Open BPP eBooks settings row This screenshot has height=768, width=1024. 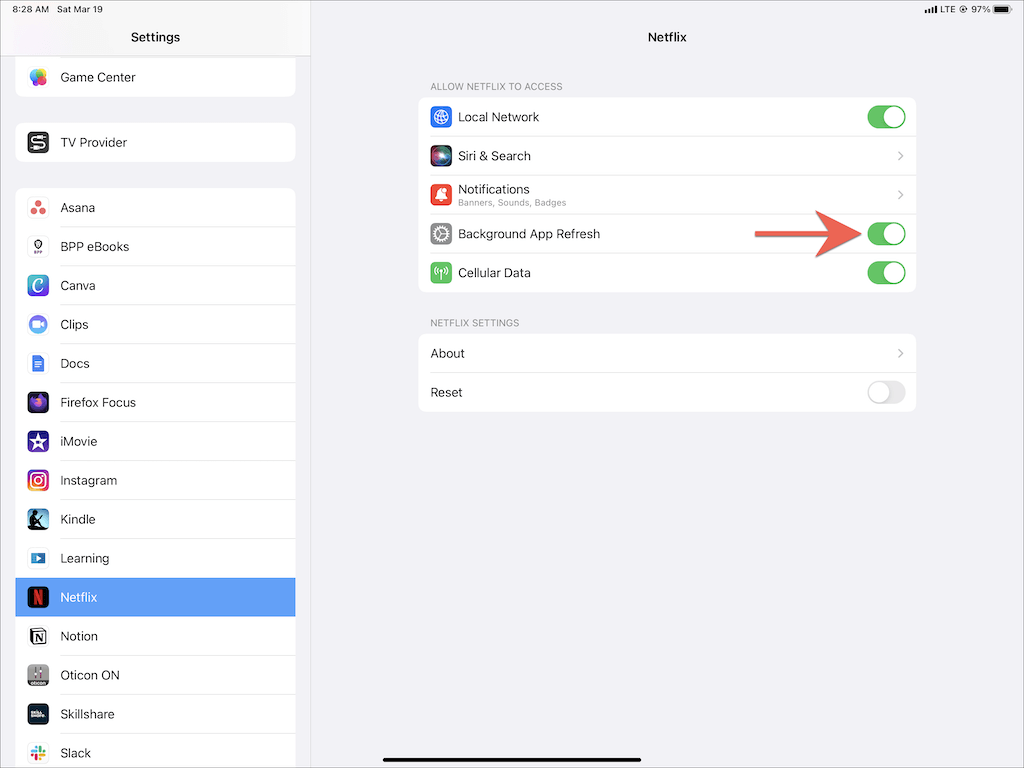point(155,247)
